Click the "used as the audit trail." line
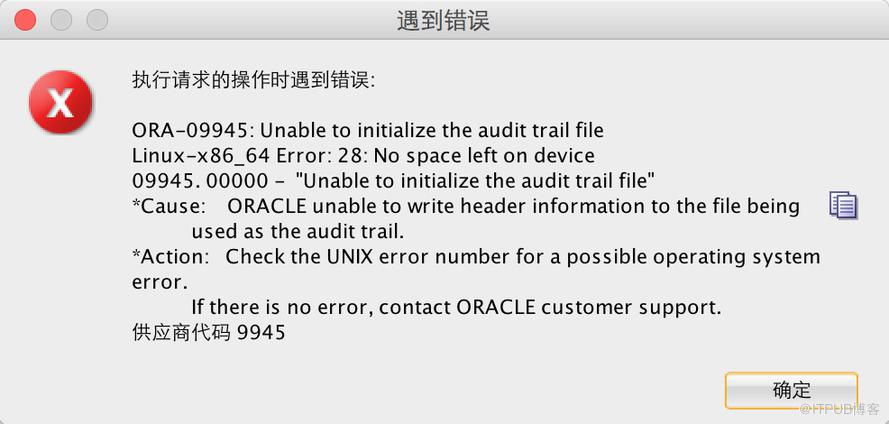Image resolution: width=889 pixels, height=424 pixels. [x=298, y=231]
